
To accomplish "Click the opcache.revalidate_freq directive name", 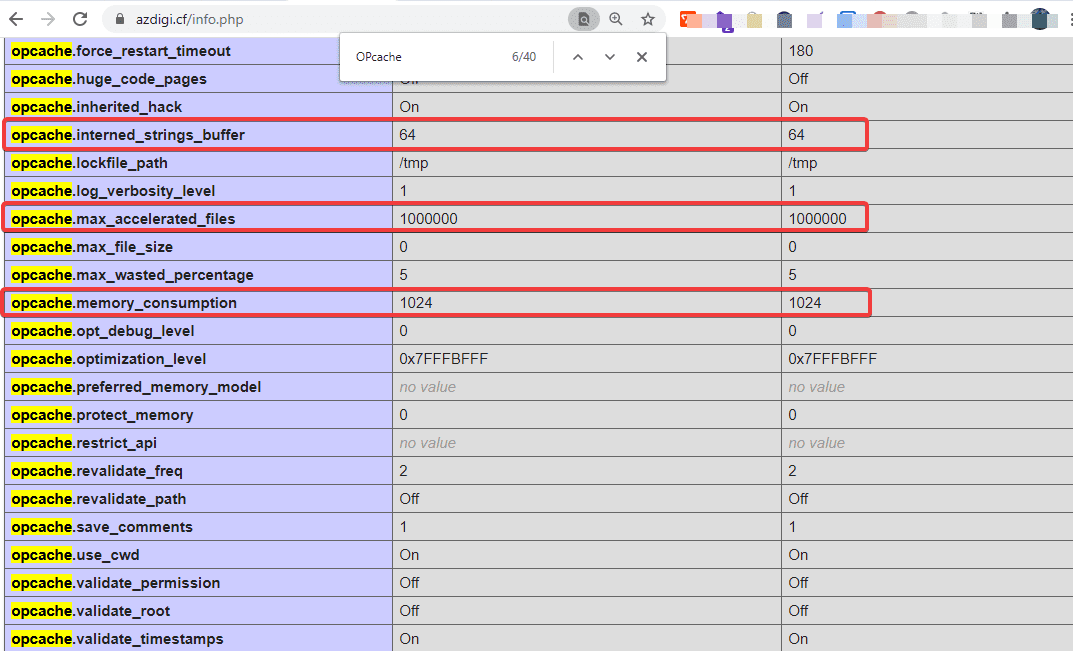I will [97, 471].
